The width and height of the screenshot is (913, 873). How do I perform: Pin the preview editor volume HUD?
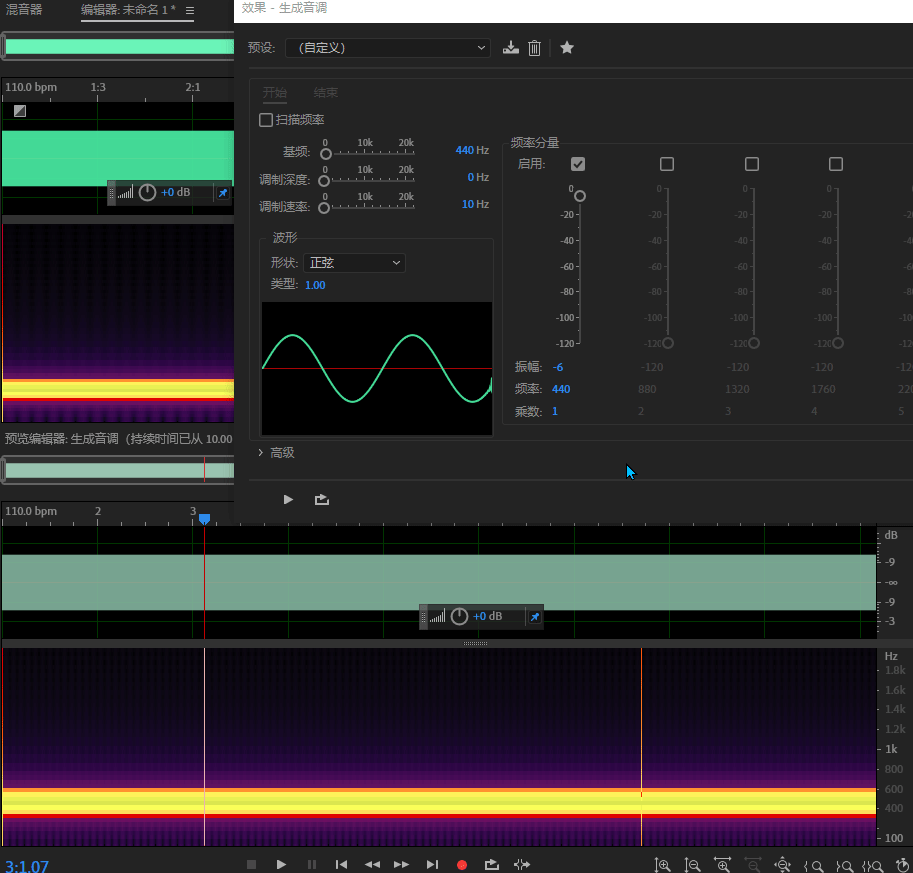(535, 617)
